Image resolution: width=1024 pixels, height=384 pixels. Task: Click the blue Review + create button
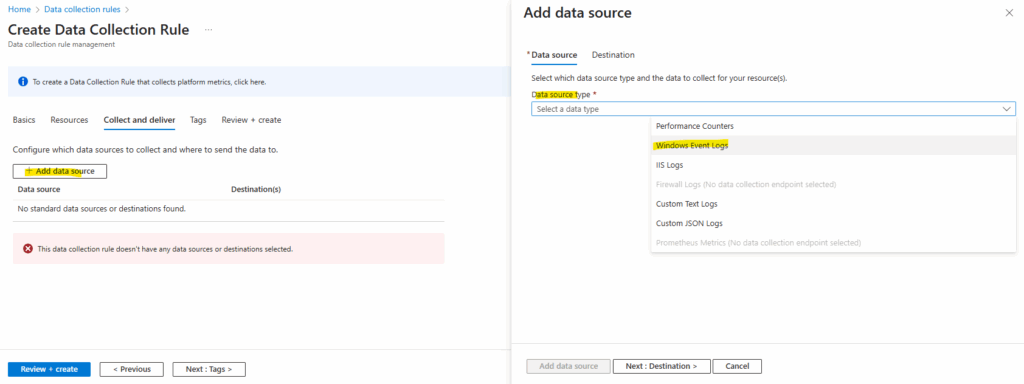click(x=49, y=369)
